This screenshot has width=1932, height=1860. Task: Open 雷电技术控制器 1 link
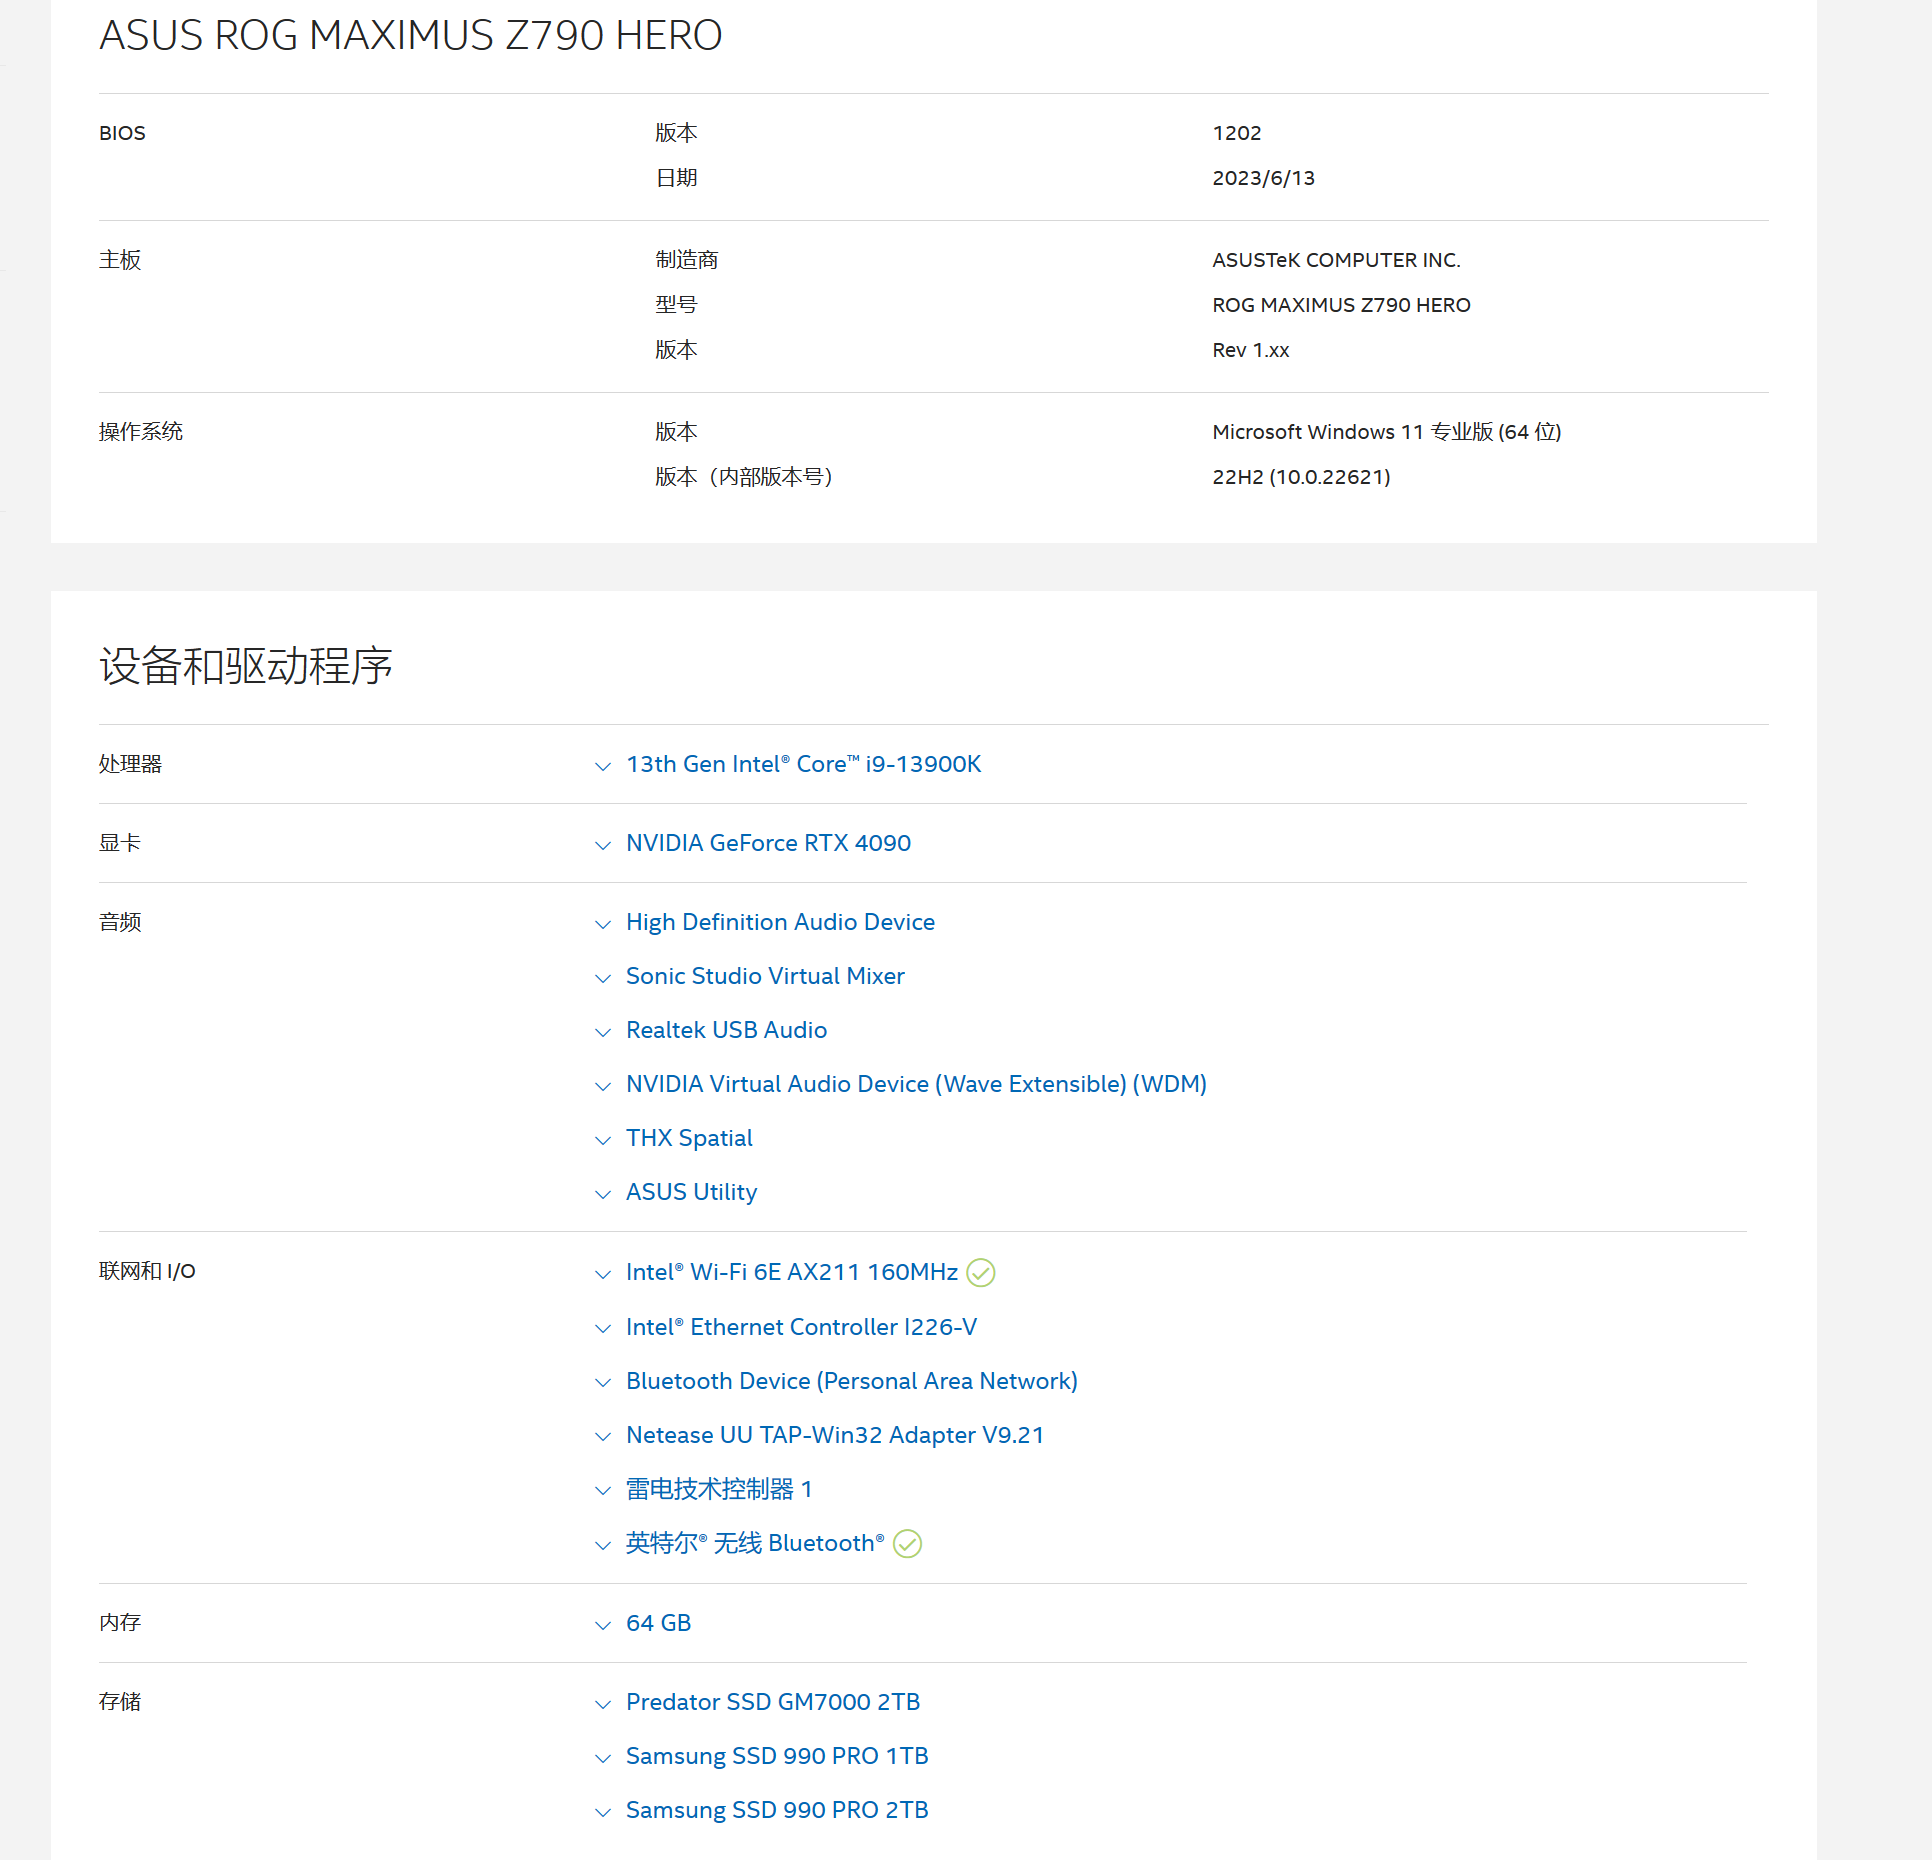tap(719, 1489)
